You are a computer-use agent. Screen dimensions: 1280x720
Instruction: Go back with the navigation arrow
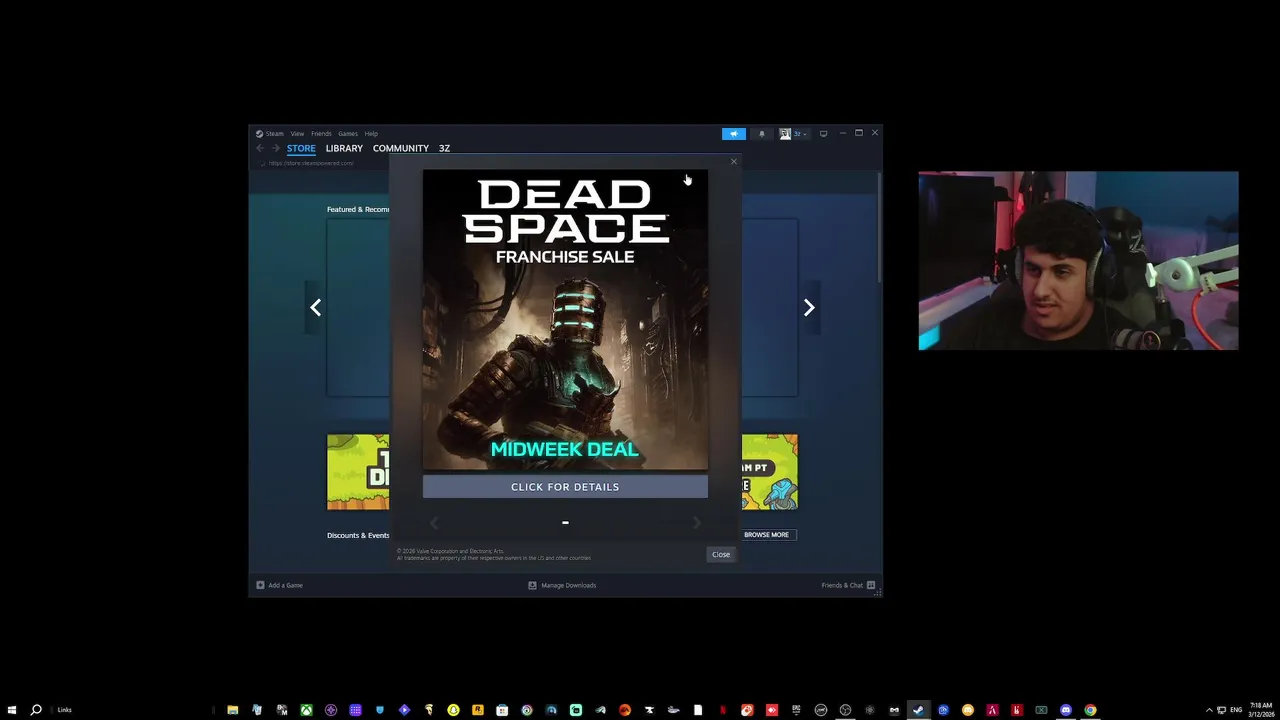[260, 148]
